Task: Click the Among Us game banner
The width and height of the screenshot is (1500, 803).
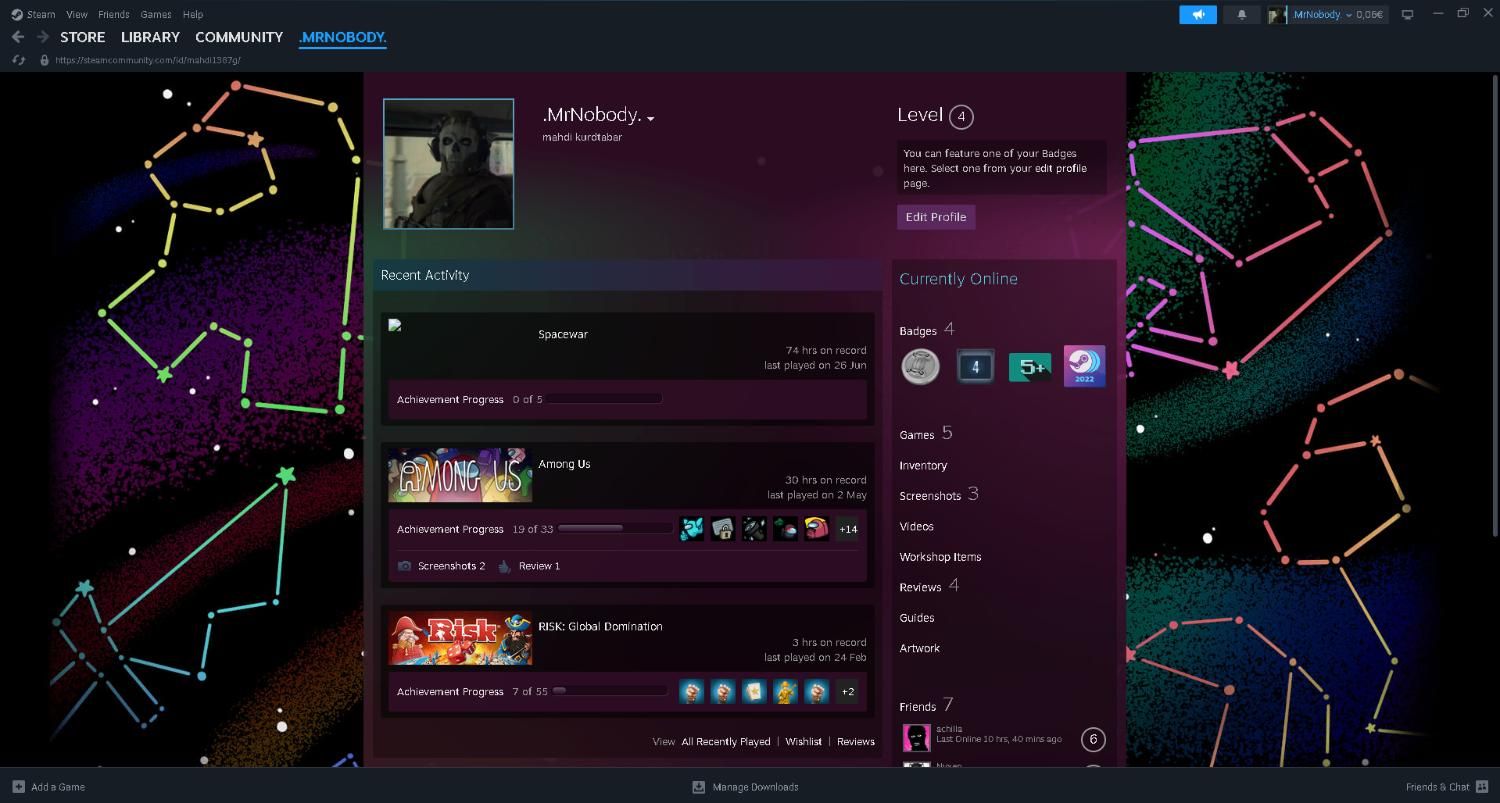Action: (x=460, y=476)
